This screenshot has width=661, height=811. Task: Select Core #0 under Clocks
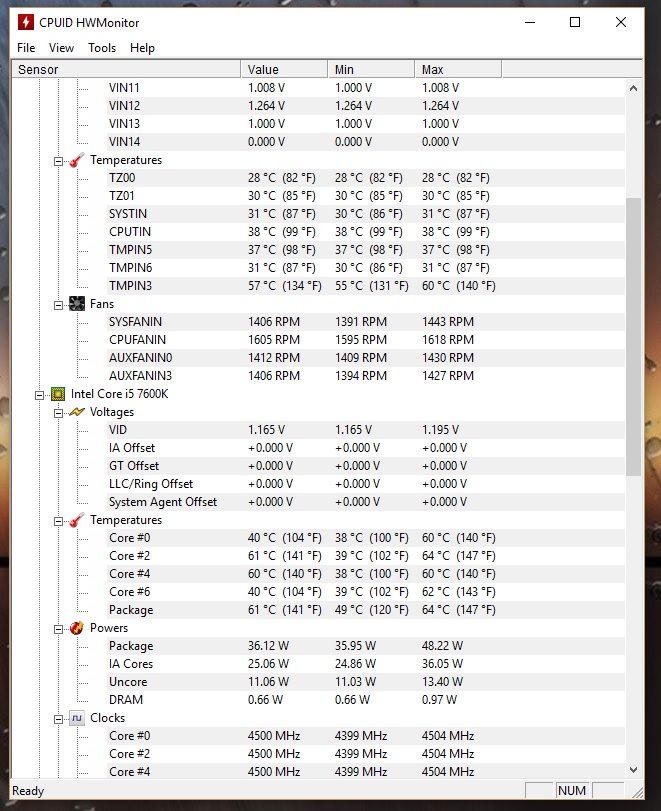point(365,736)
